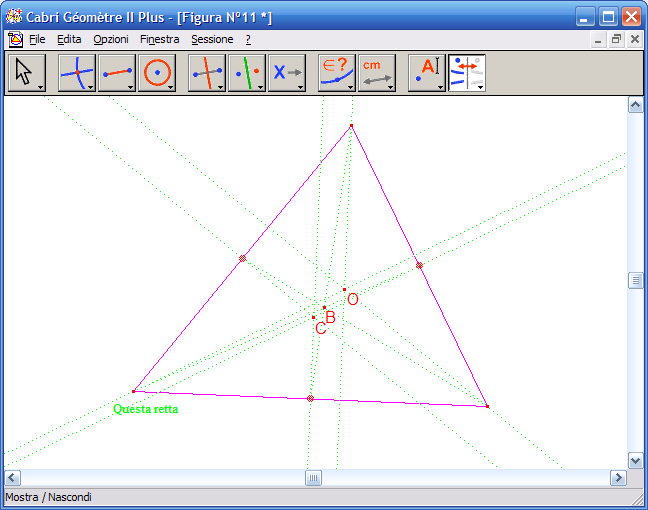Expand the Properties tool dropdown arrow

point(350,87)
